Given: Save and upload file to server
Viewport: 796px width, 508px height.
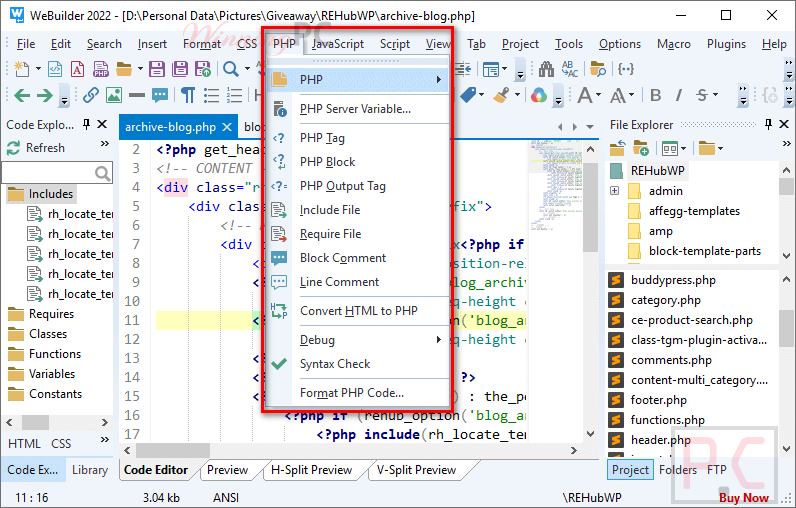Looking at the screenshot, I should [203, 69].
